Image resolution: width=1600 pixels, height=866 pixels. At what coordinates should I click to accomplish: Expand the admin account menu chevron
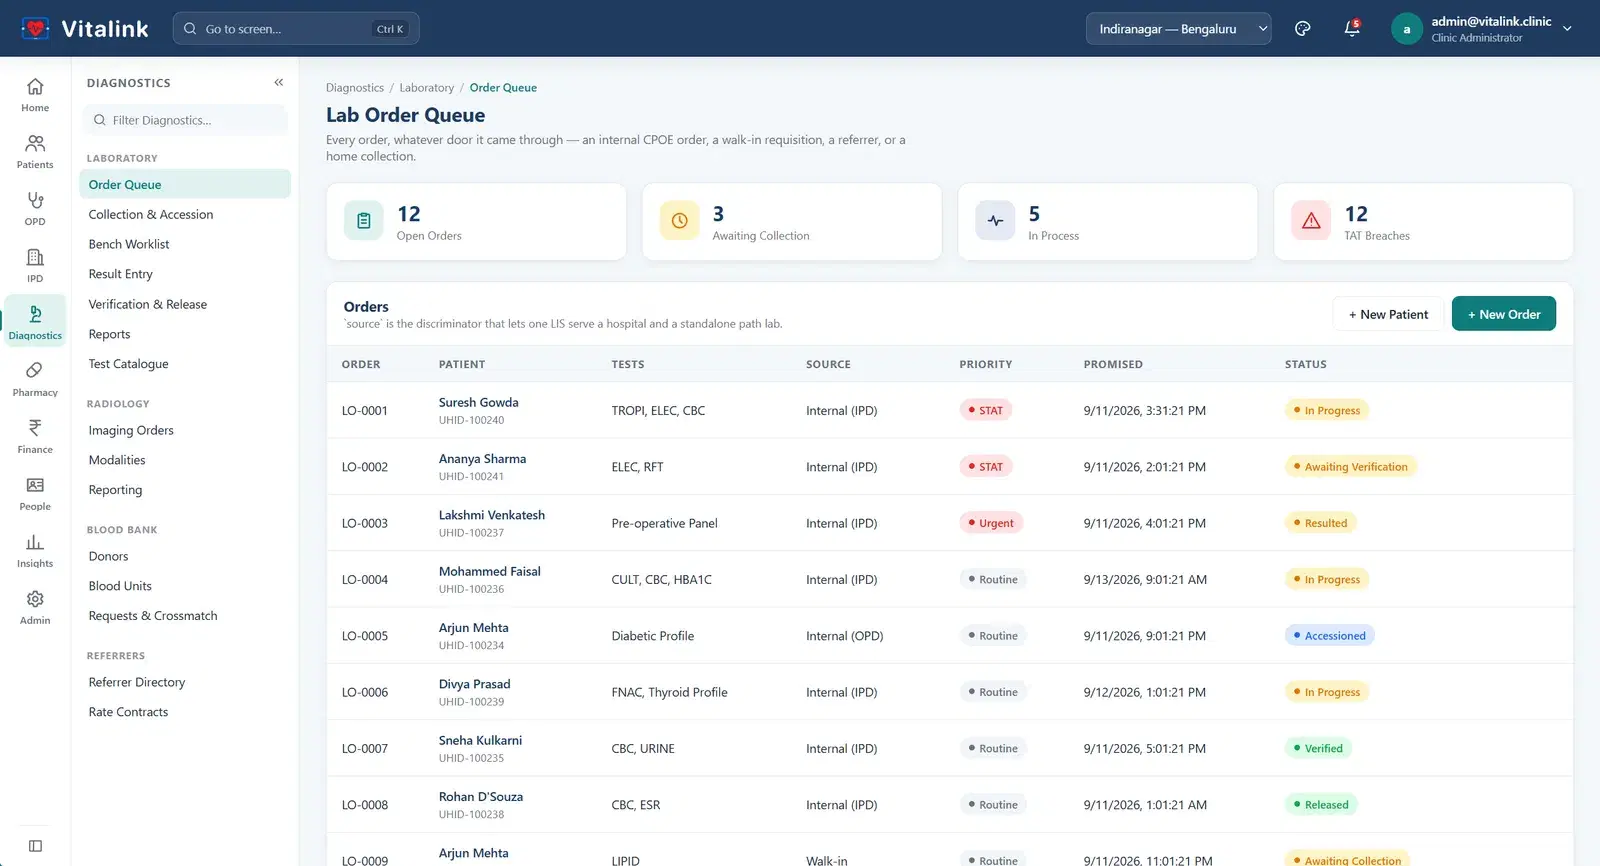(x=1567, y=29)
